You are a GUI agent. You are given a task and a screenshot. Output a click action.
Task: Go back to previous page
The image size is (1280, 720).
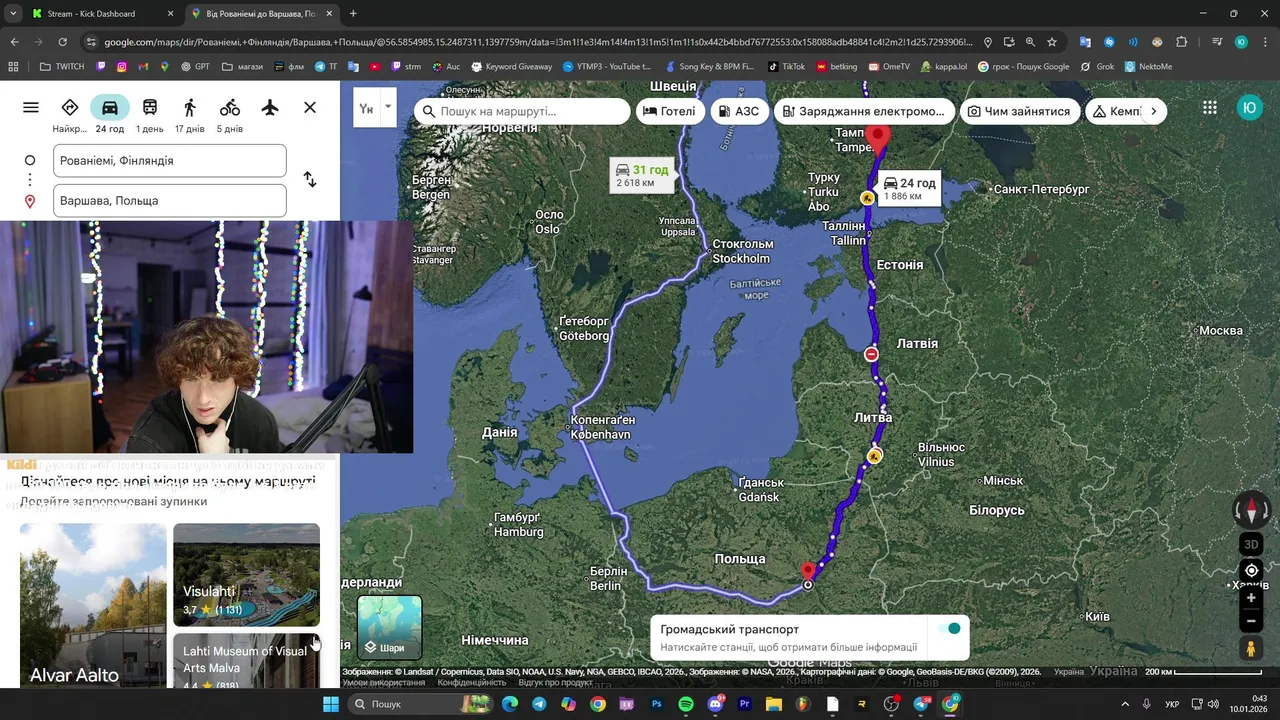(14, 42)
